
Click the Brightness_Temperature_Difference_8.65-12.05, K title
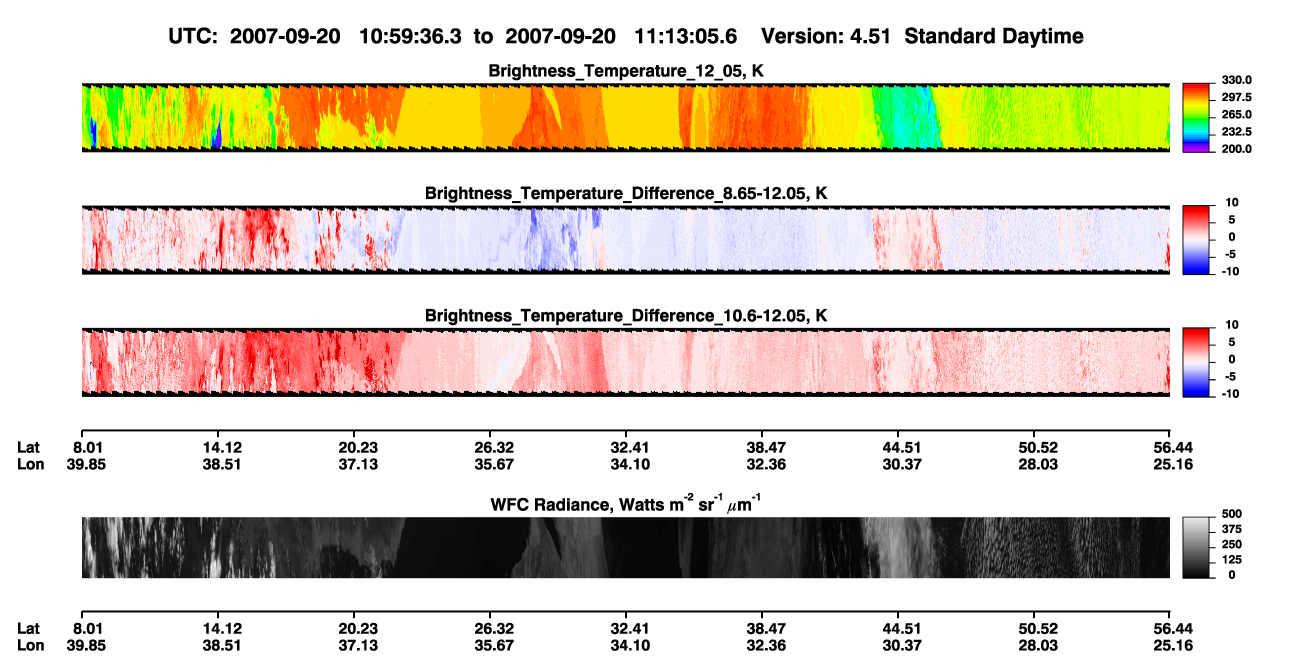tap(626, 193)
